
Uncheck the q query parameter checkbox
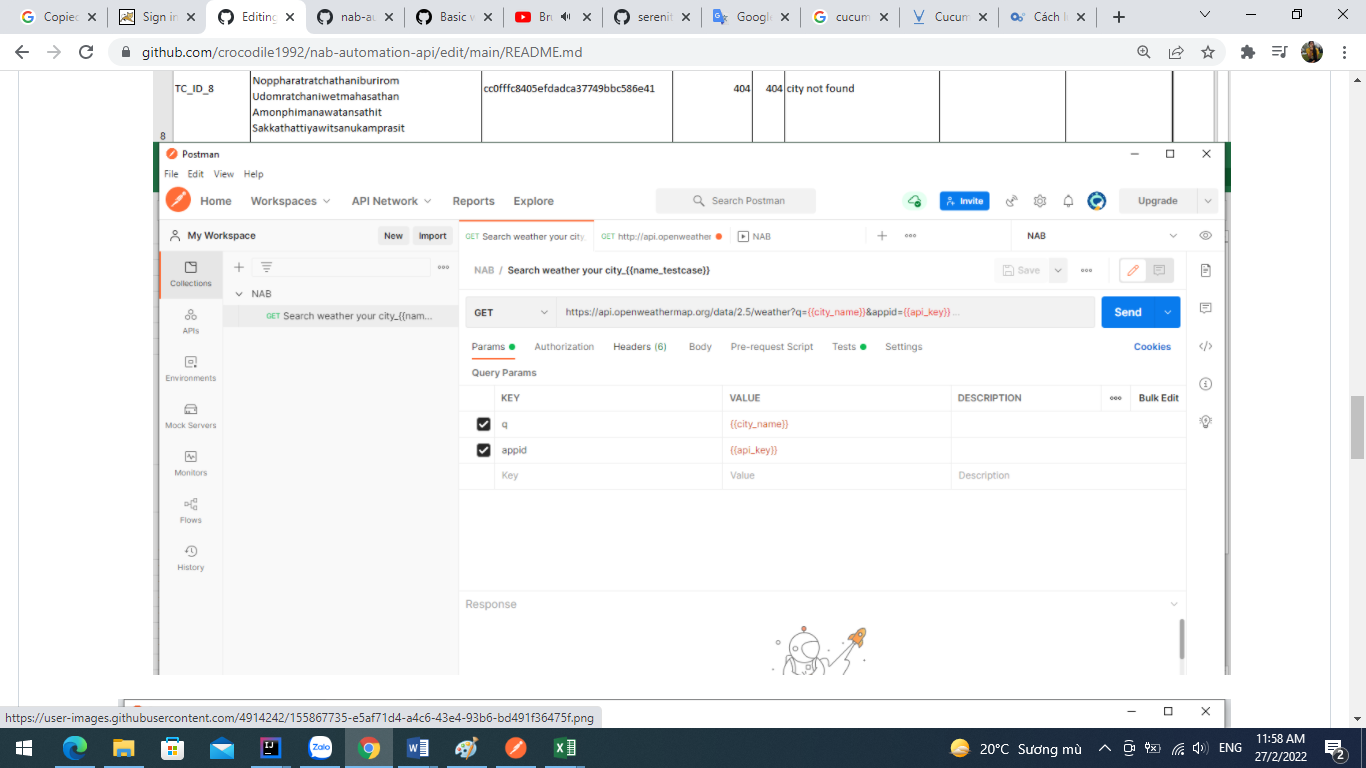click(484, 424)
